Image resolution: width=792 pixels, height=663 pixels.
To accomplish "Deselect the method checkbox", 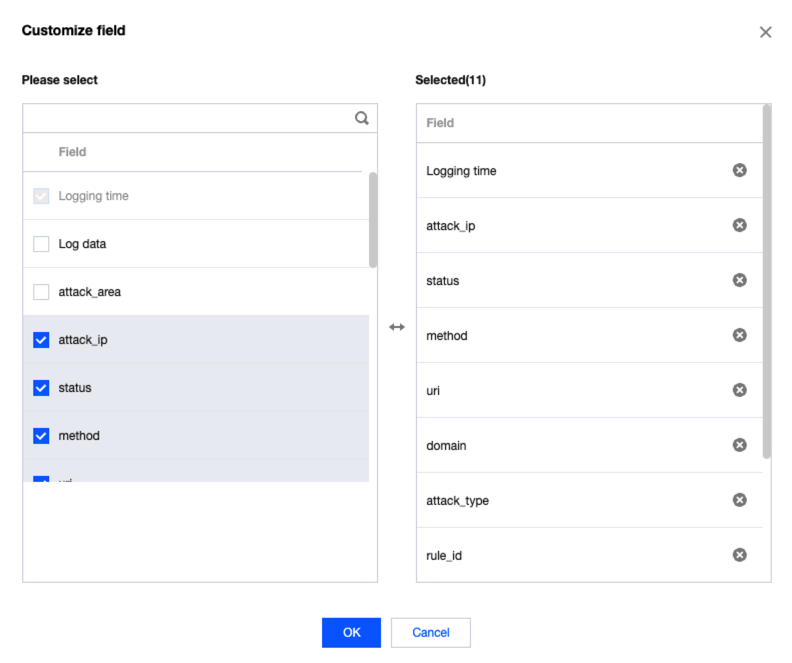I will coord(41,436).
